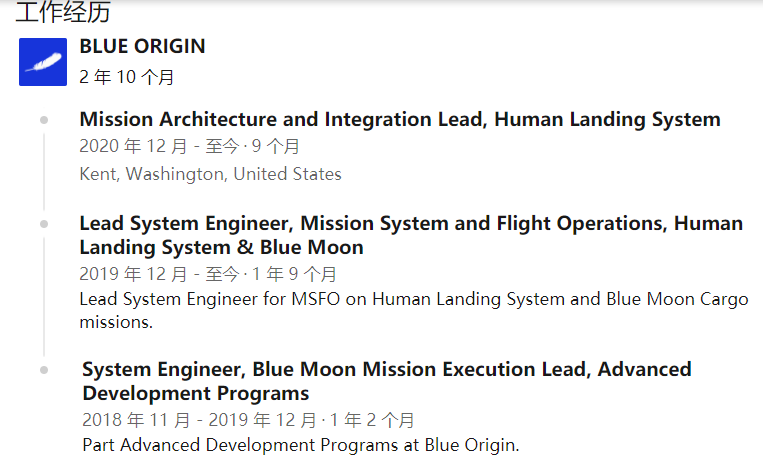Viewport: 763px width, 468px height.
Task: Click the second timeline bullet dot
Action: (44, 224)
